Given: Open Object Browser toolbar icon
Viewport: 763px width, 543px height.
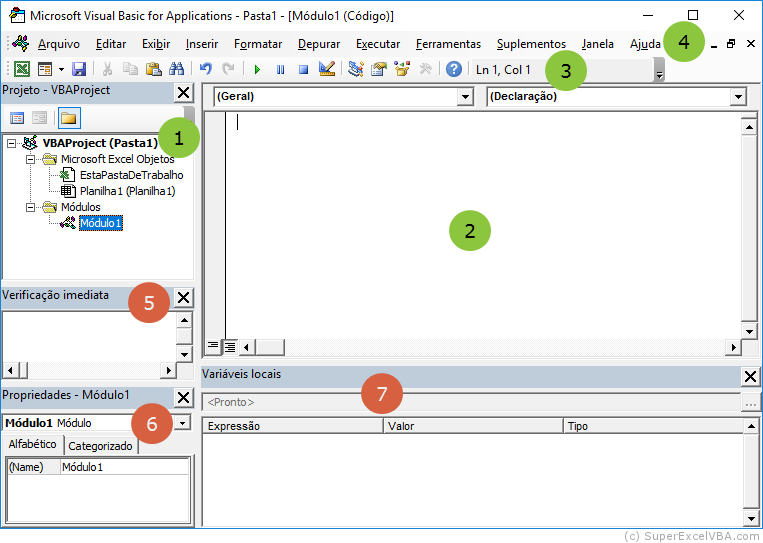Looking at the screenshot, I should 402,69.
